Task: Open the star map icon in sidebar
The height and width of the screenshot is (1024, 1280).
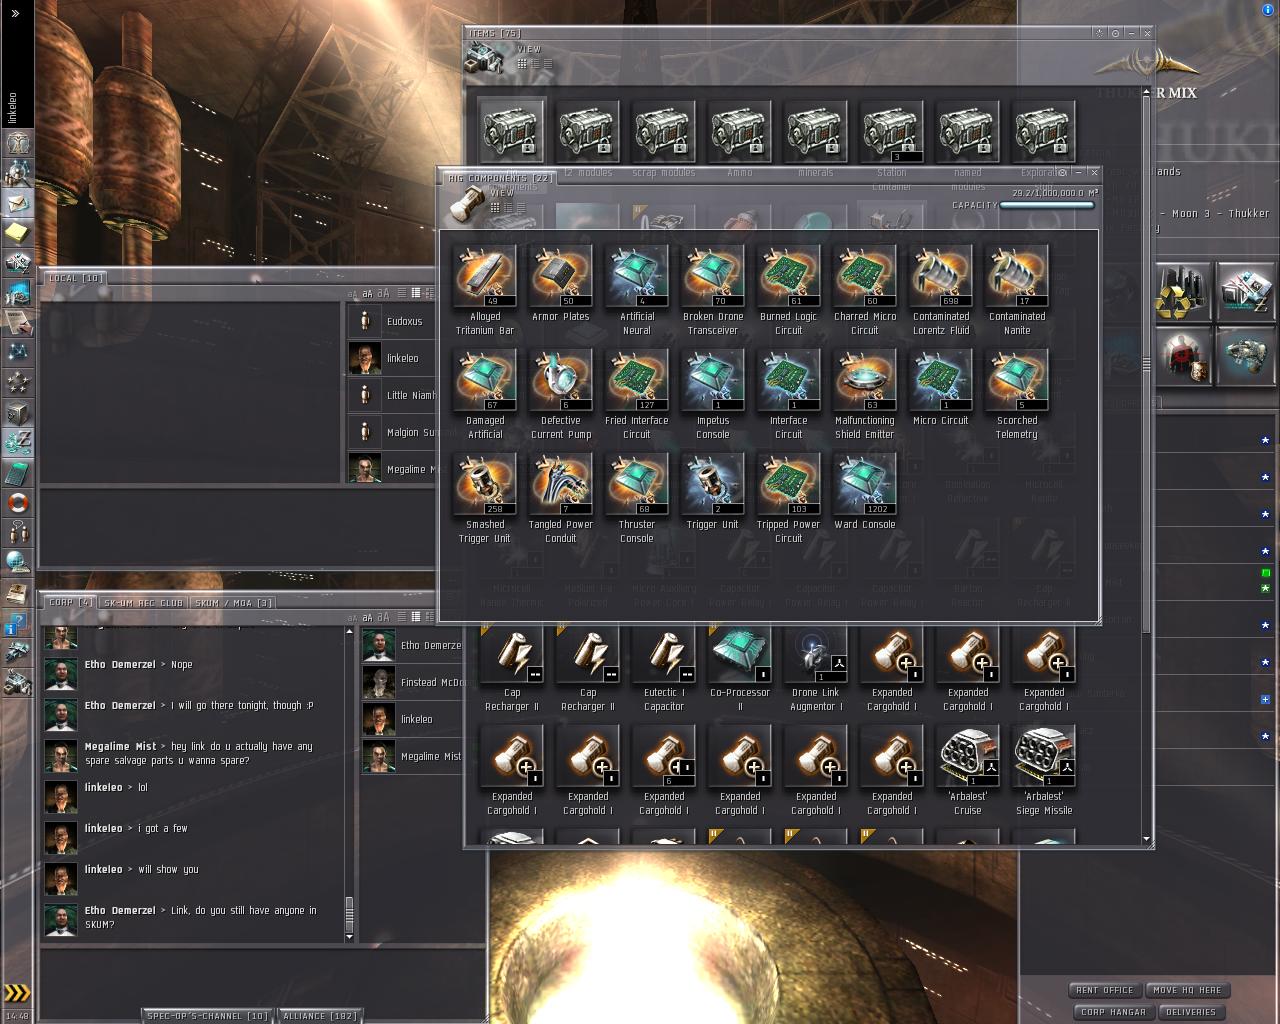Action: pyautogui.click(x=17, y=352)
